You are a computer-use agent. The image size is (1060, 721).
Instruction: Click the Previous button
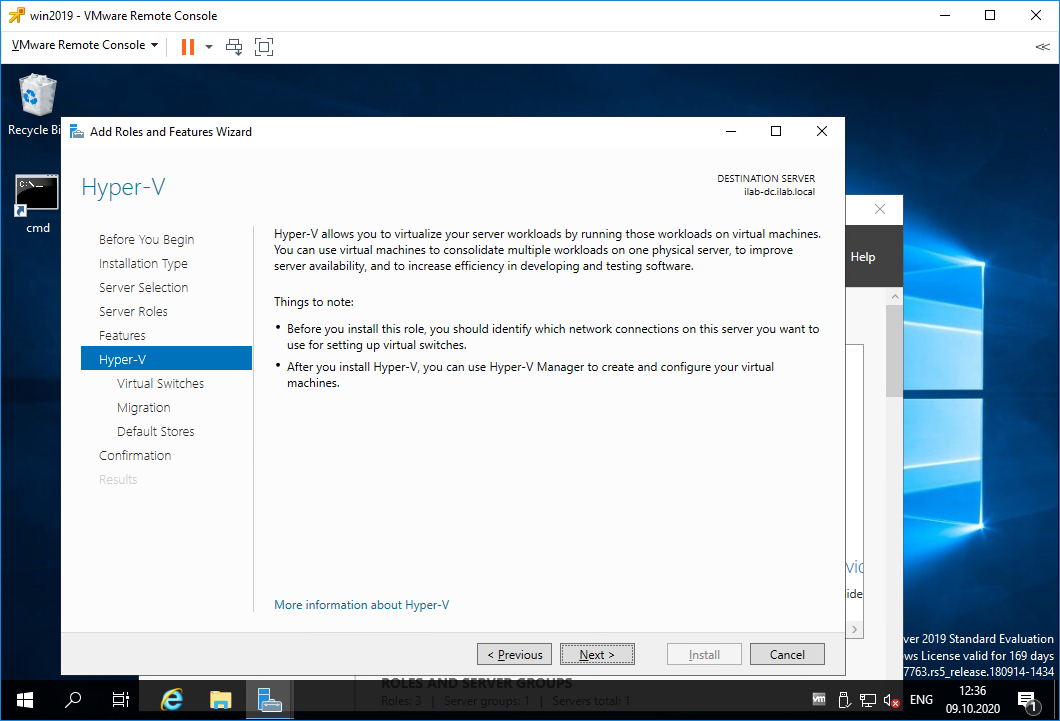(x=514, y=654)
